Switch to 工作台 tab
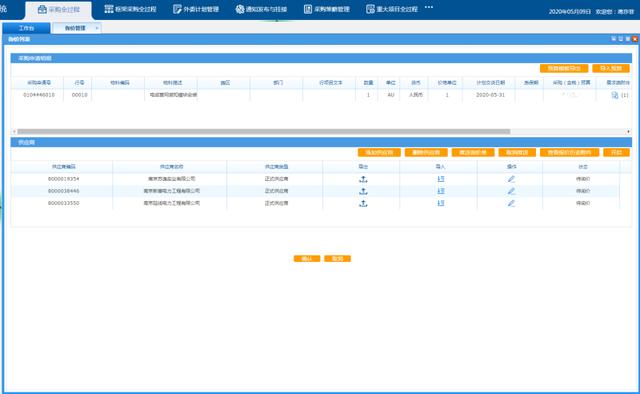Viewport: 640px width, 394px height. (27, 28)
